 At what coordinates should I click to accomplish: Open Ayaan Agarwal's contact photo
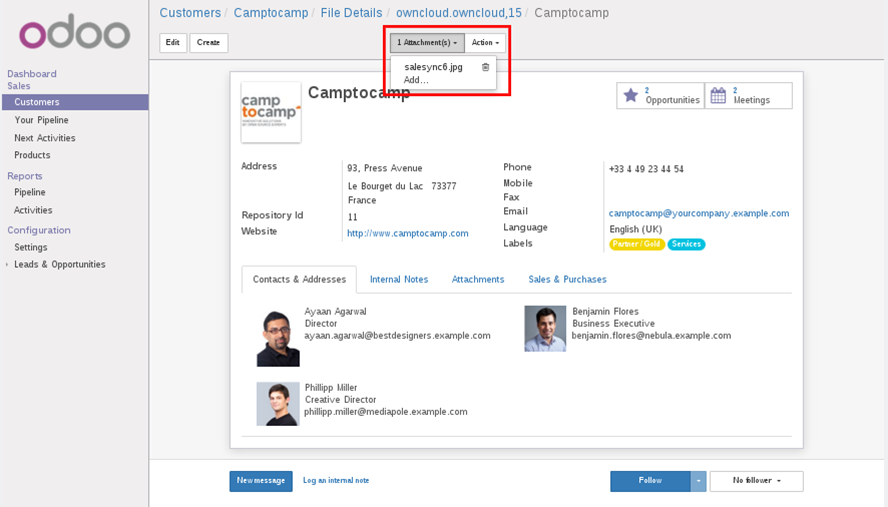[x=278, y=336]
